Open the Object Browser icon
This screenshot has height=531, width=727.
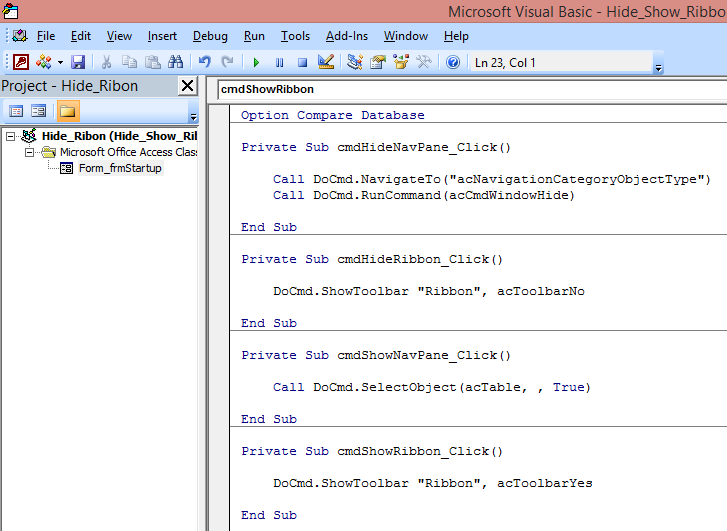click(401, 62)
